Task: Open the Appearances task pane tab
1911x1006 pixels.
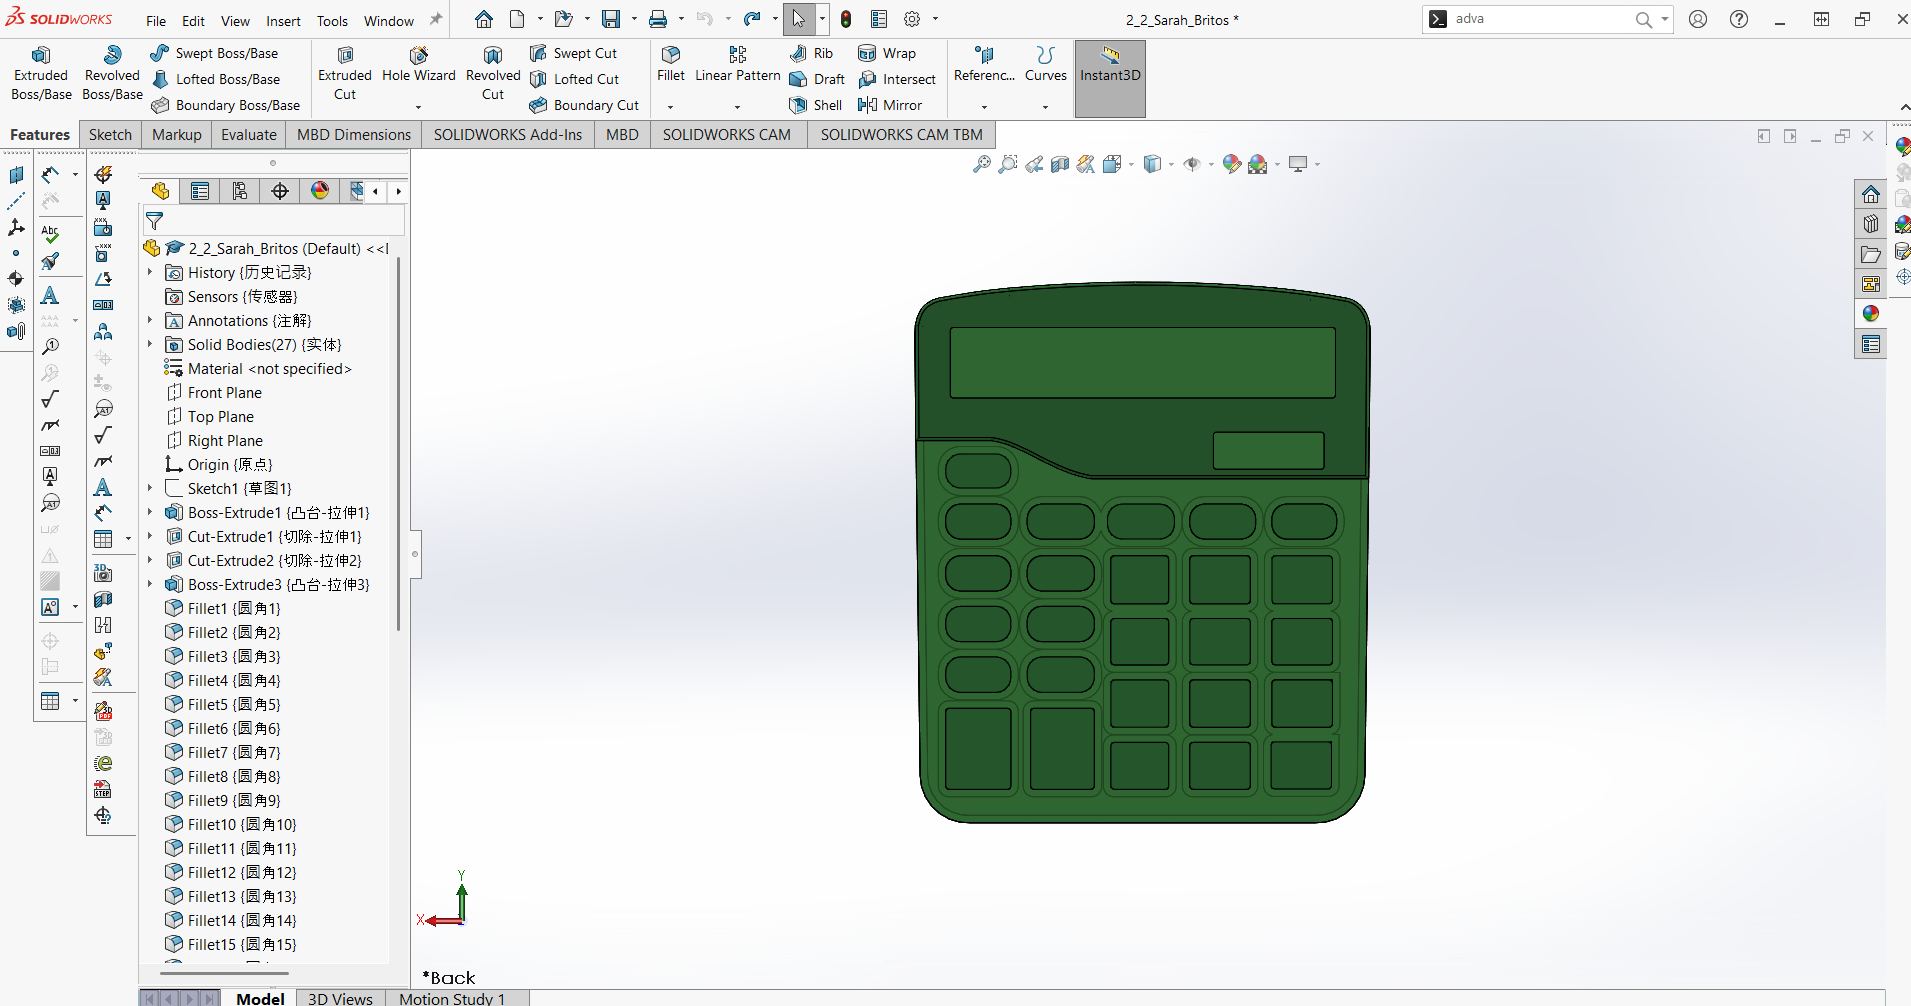Action: click(x=1870, y=314)
